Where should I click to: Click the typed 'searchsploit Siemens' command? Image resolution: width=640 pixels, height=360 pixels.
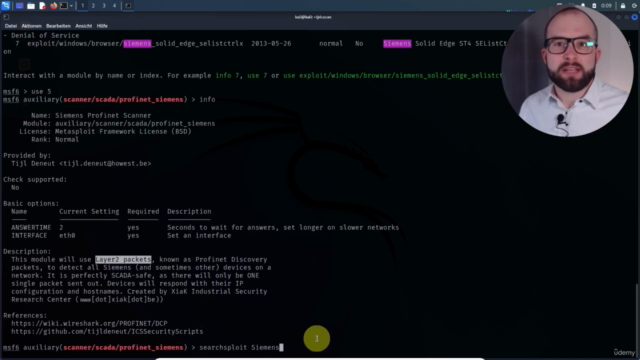click(x=239, y=347)
